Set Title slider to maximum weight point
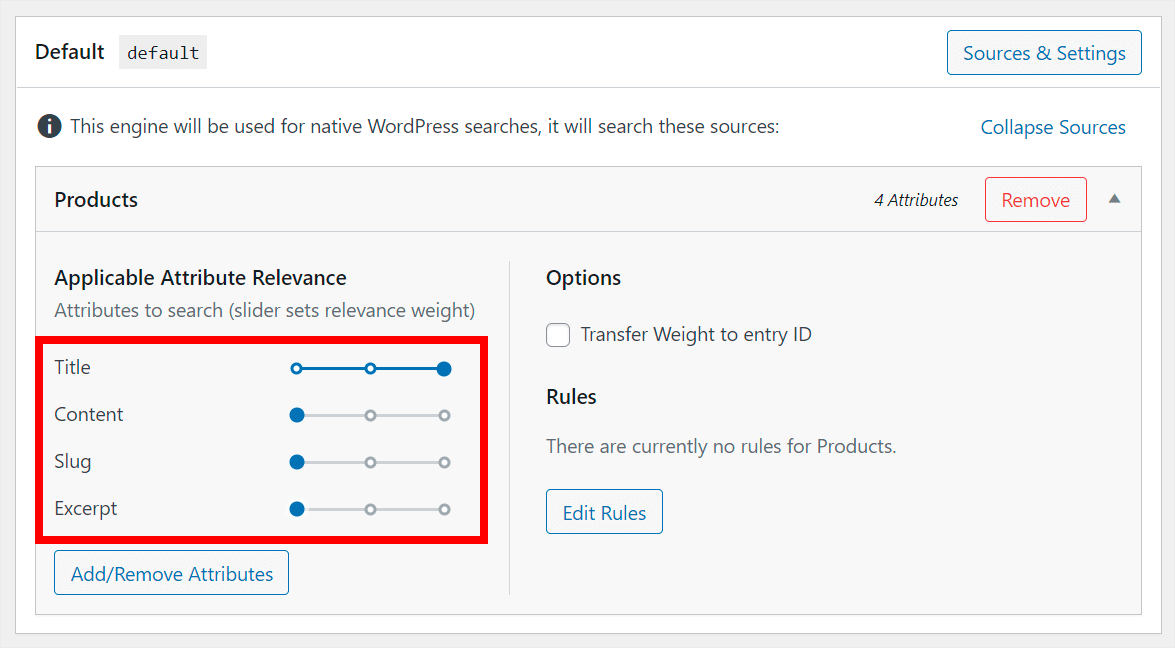1175x648 pixels. point(444,369)
